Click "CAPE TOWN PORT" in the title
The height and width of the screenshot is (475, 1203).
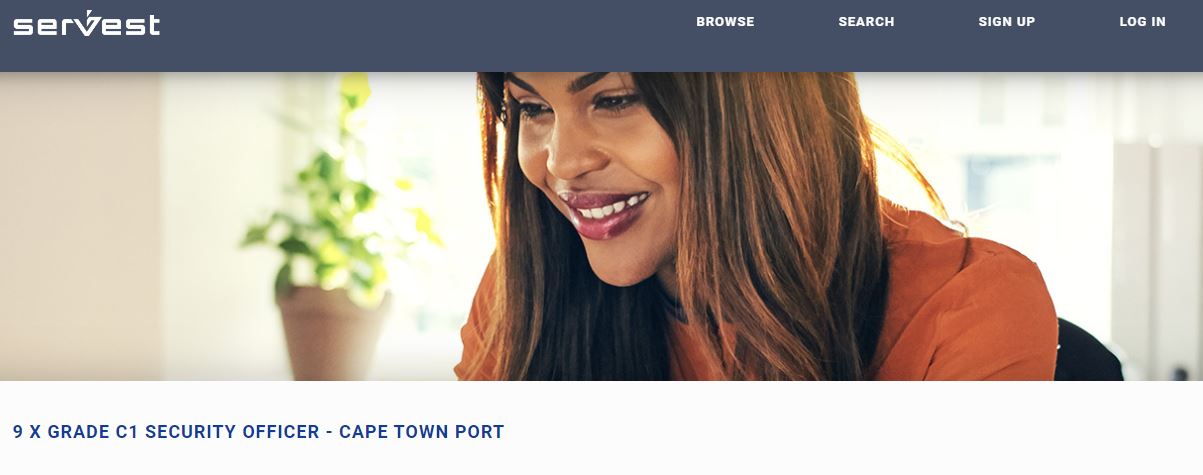(422, 432)
